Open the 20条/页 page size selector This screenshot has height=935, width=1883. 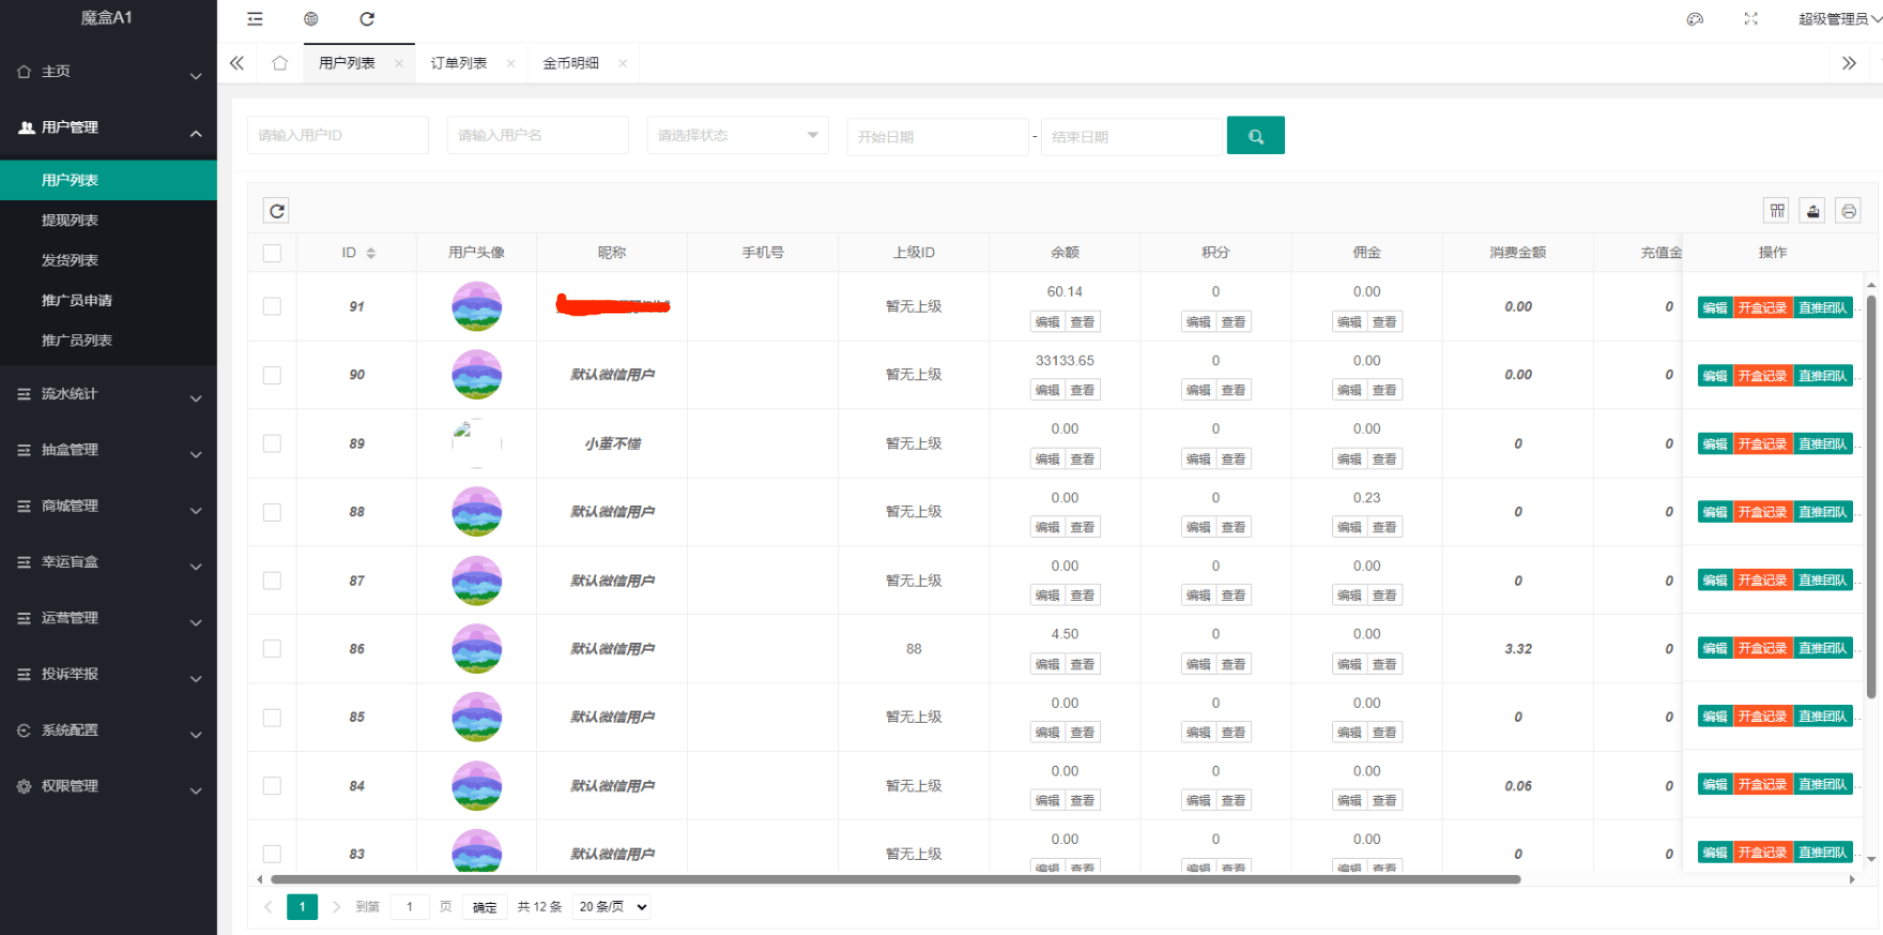click(x=610, y=907)
